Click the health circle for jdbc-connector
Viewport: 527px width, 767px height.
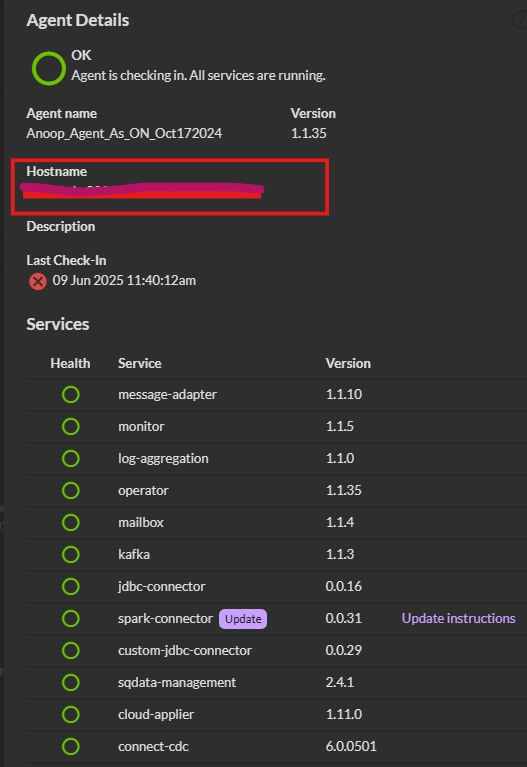click(71, 587)
